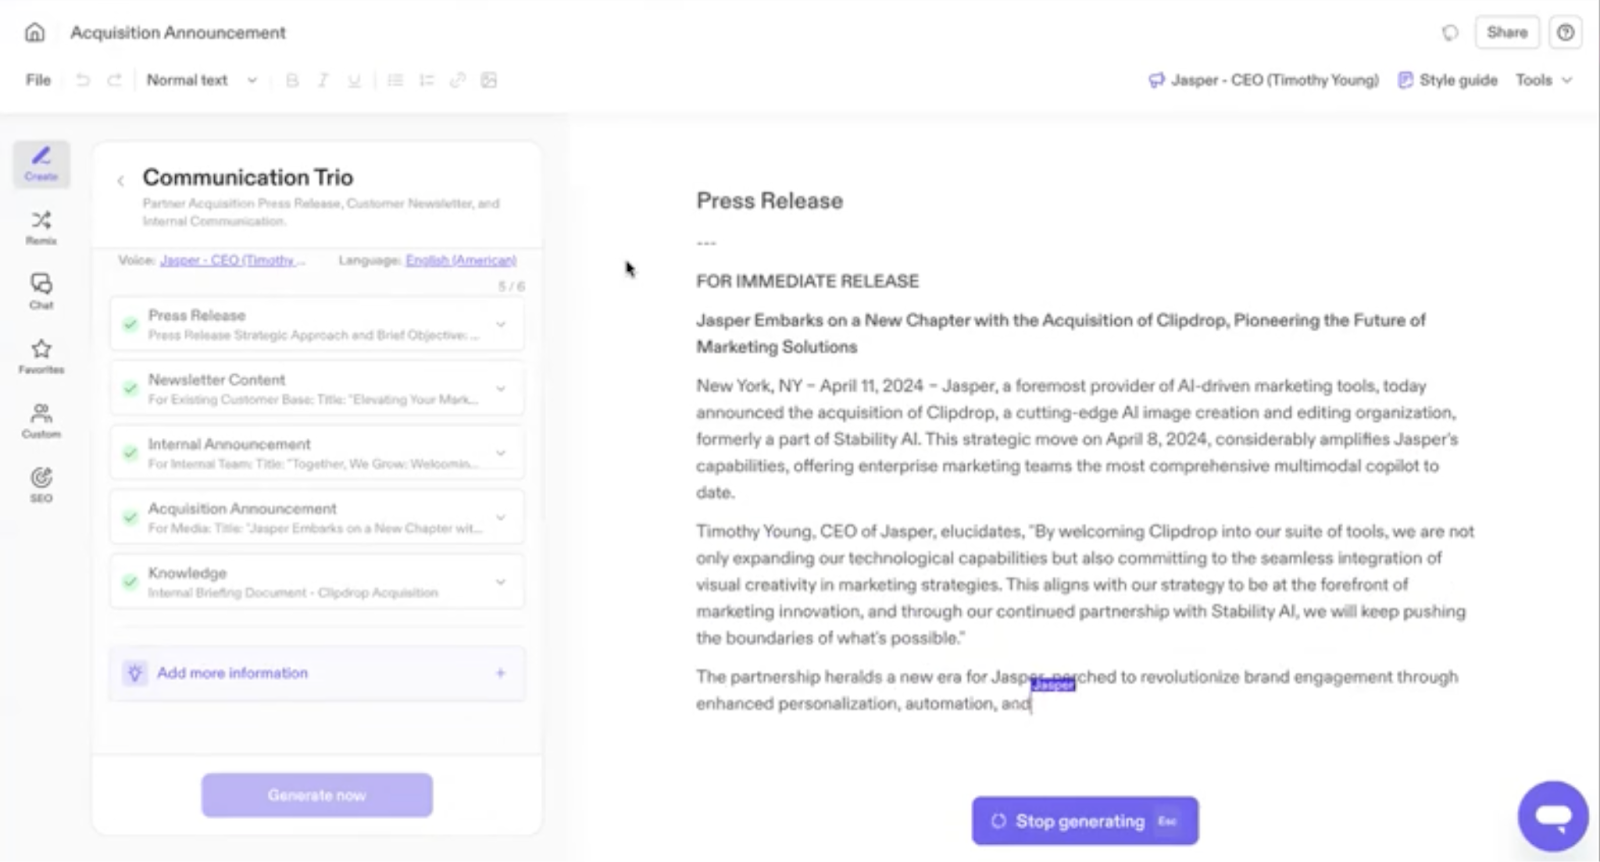Screen dimensions: 1600x862
Task: Open the Remix sidebar tool
Action: coord(41,228)
